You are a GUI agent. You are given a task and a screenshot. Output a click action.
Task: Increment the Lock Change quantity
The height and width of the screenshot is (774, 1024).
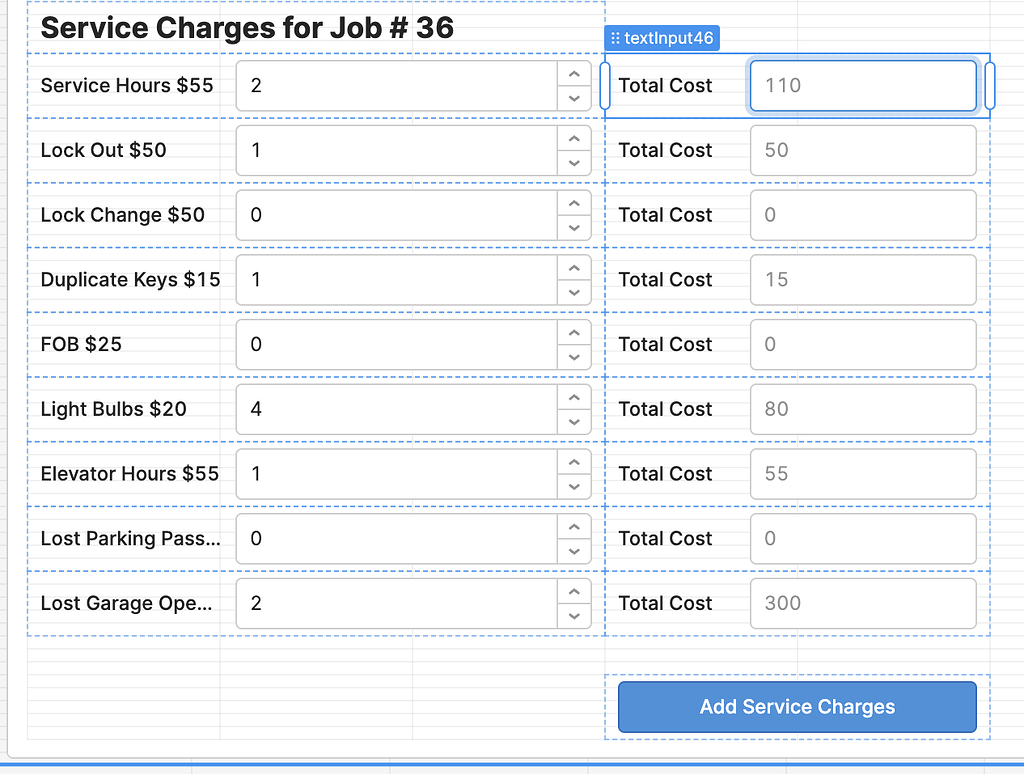(x=573, y=202)
